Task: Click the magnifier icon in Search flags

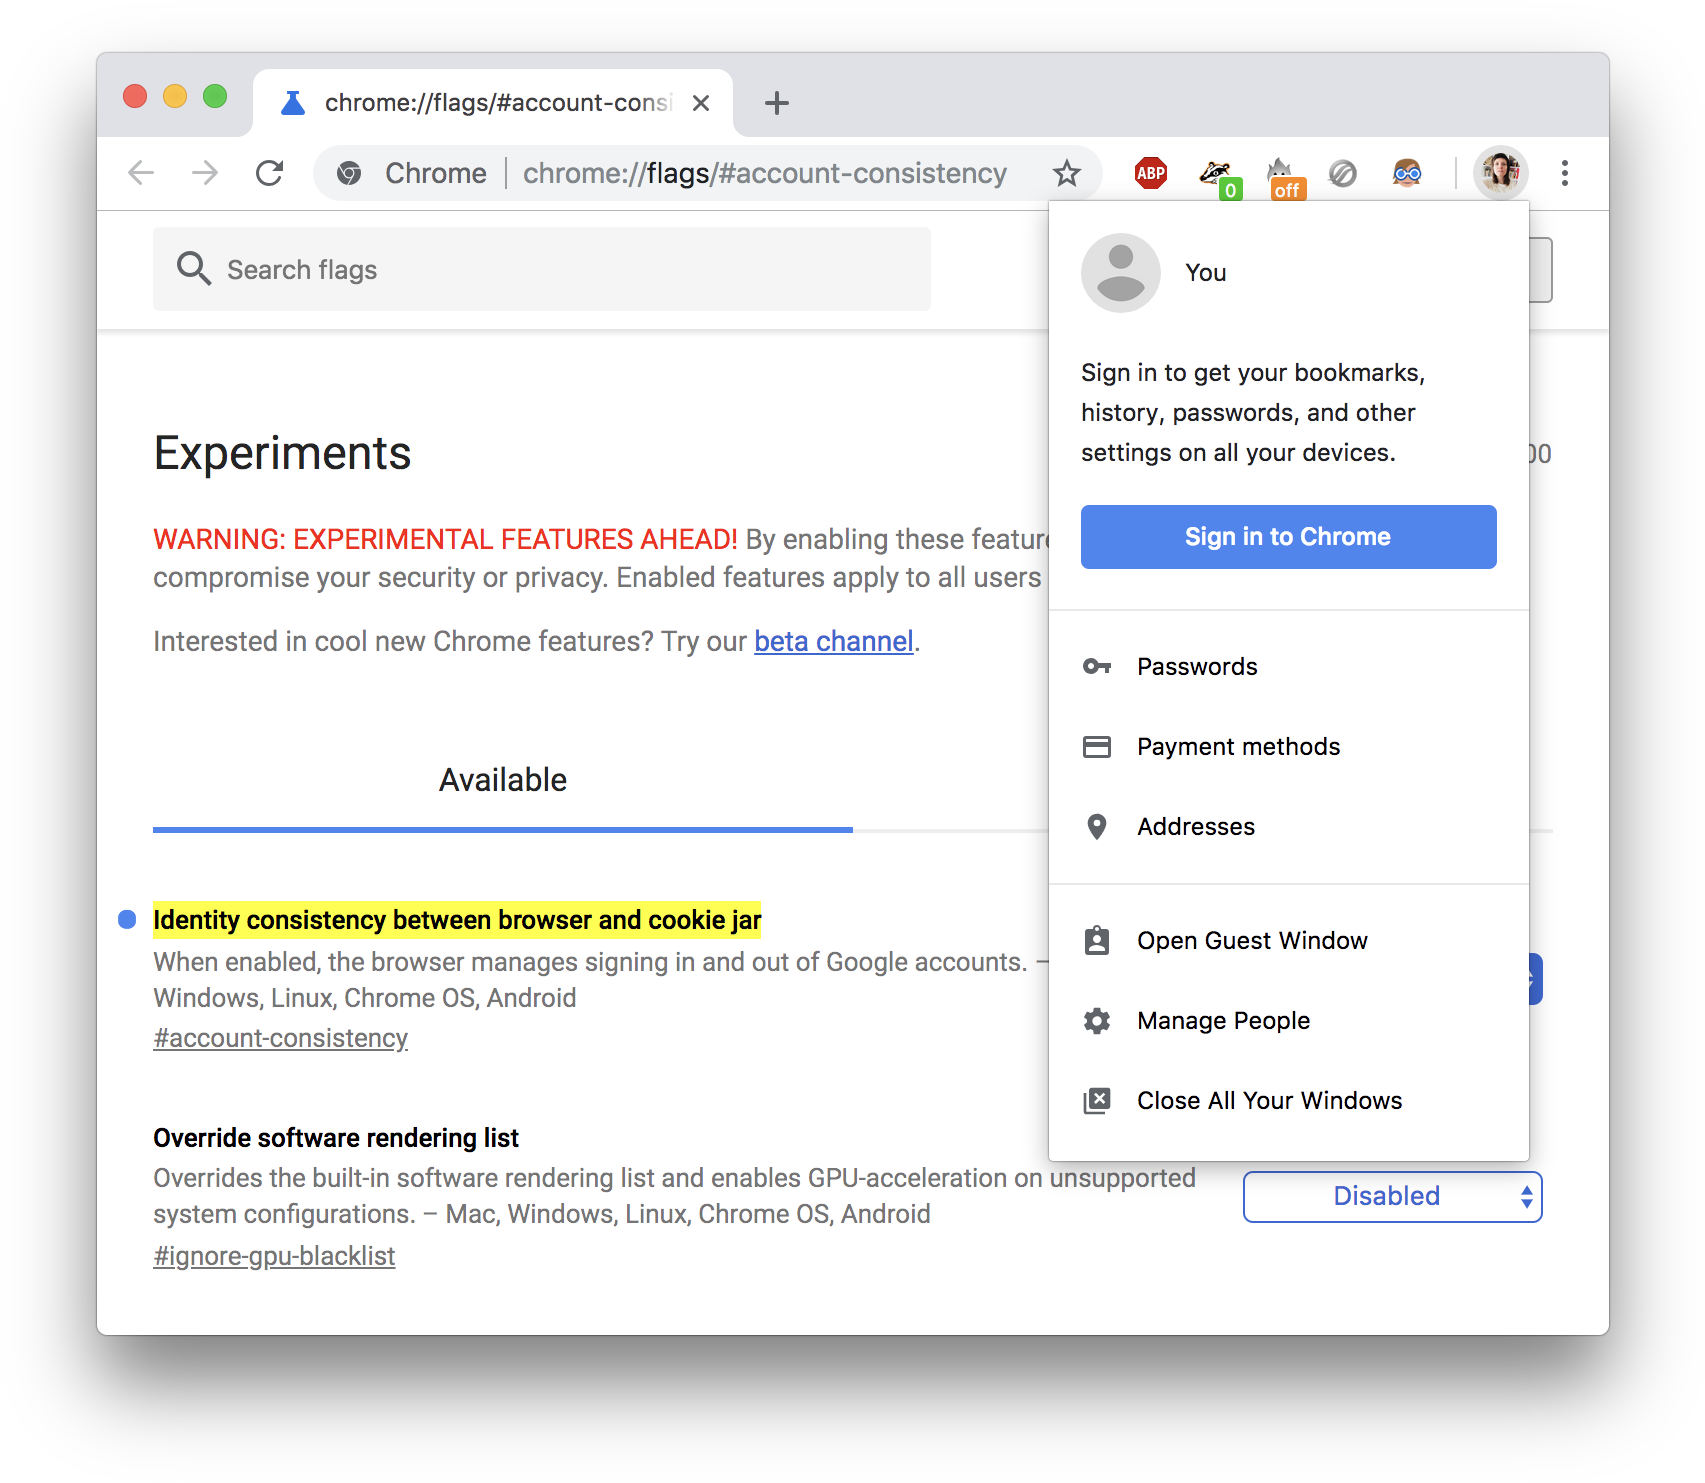Action: (x=193, y=269)
